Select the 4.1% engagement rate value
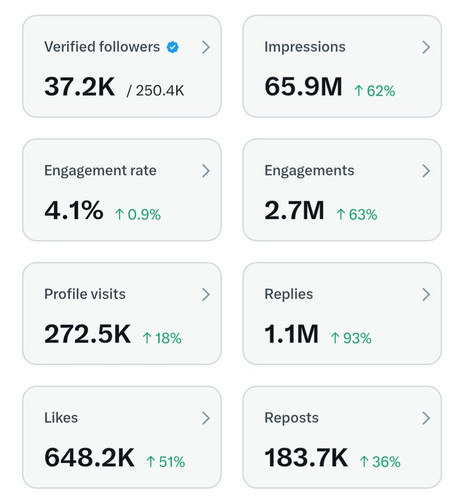 tap(74, 210)
